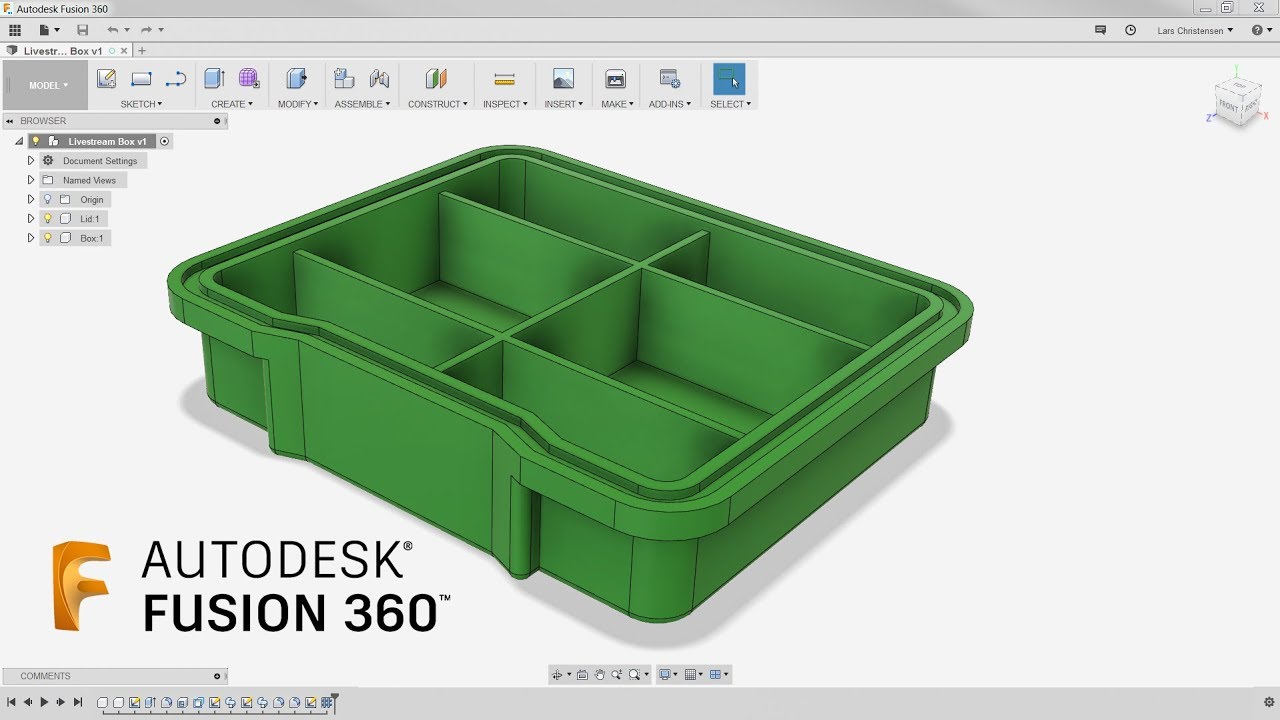Select the Create Form purple sculpt tool
The image size is (1280, 720).
point(249,78)
